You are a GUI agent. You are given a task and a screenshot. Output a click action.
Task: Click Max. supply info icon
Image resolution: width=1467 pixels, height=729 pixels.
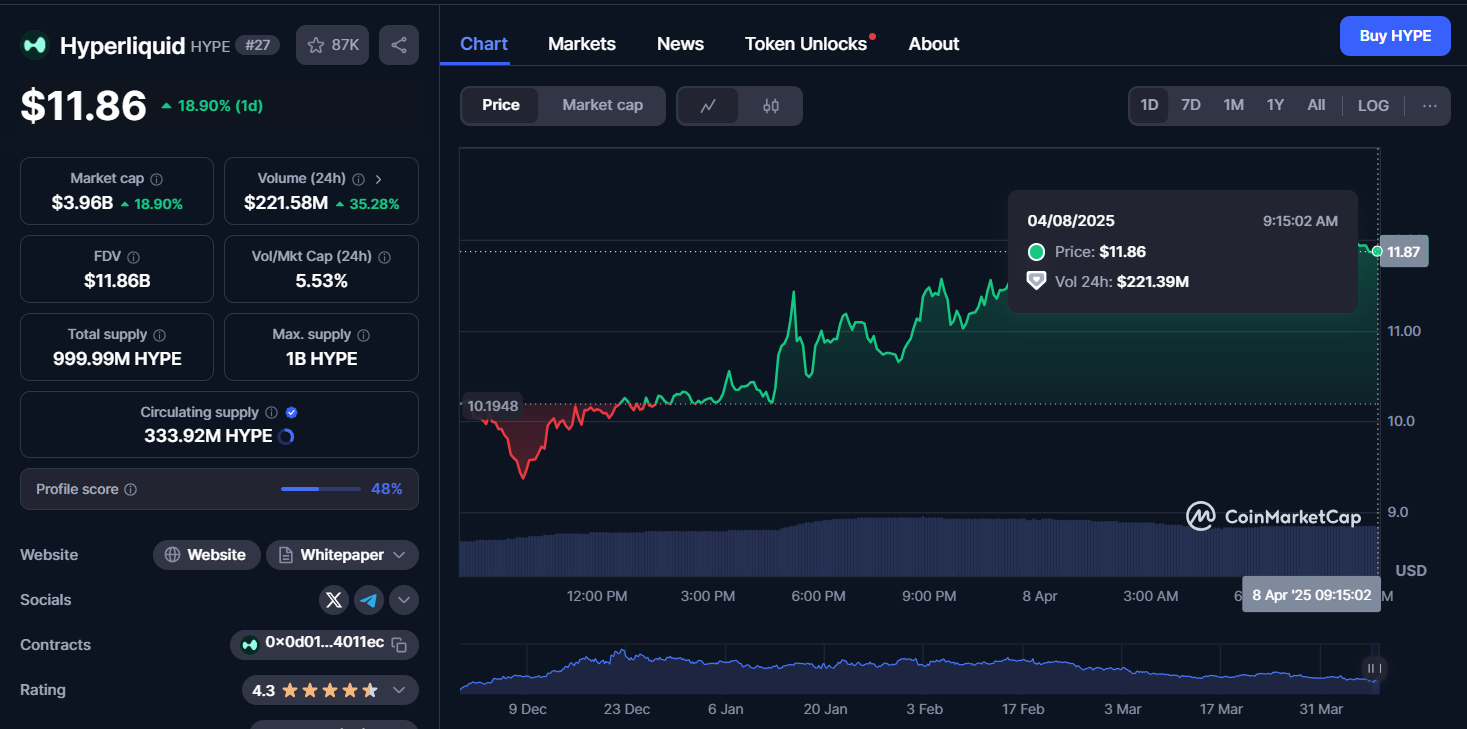pos(363,335)
